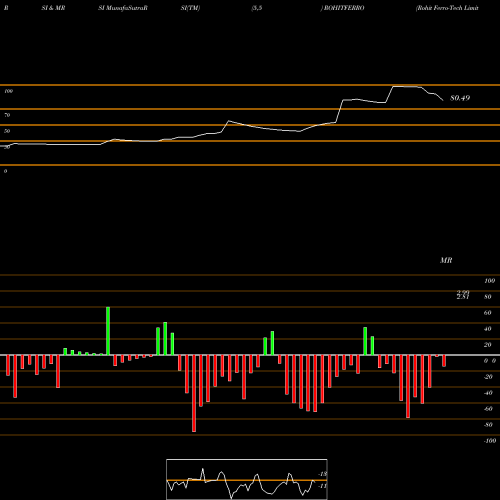Click the 60 label on the MR axis
This screenshot has width=500, height=500.
click(488, 313)
